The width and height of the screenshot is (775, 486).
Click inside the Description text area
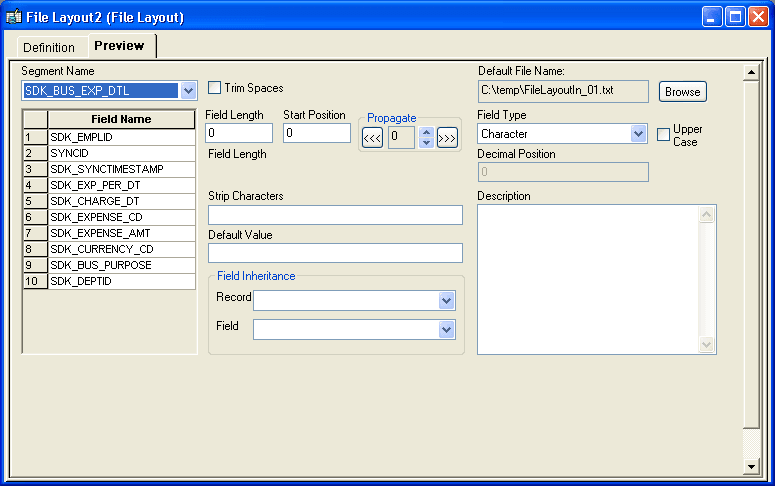click(x=588, y=280)
